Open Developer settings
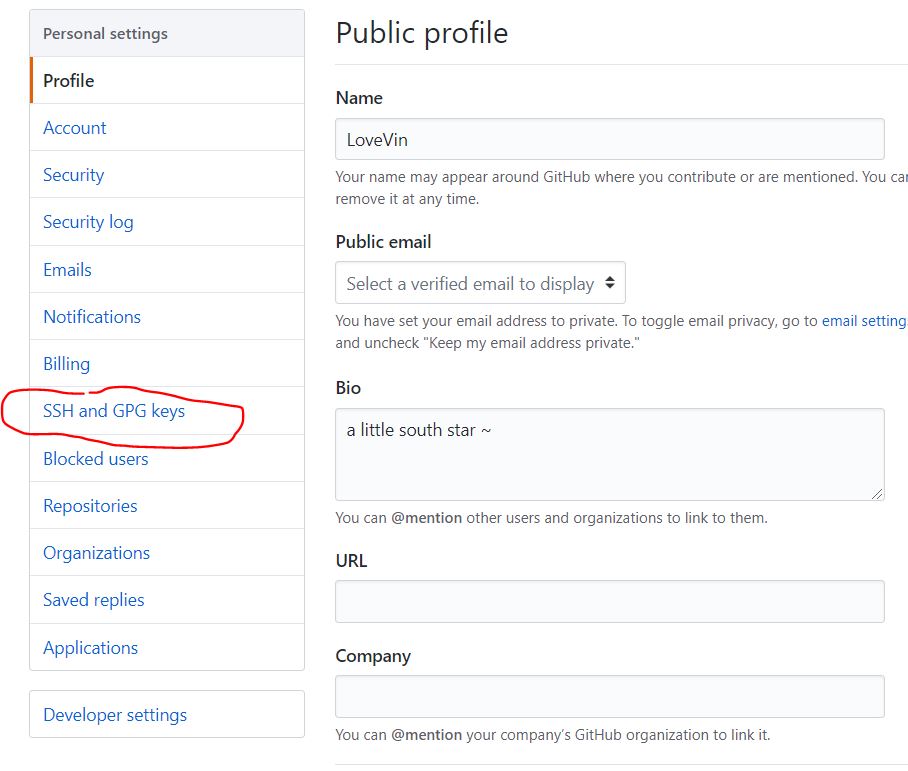 pyautogui.click(x=115, y=715)
